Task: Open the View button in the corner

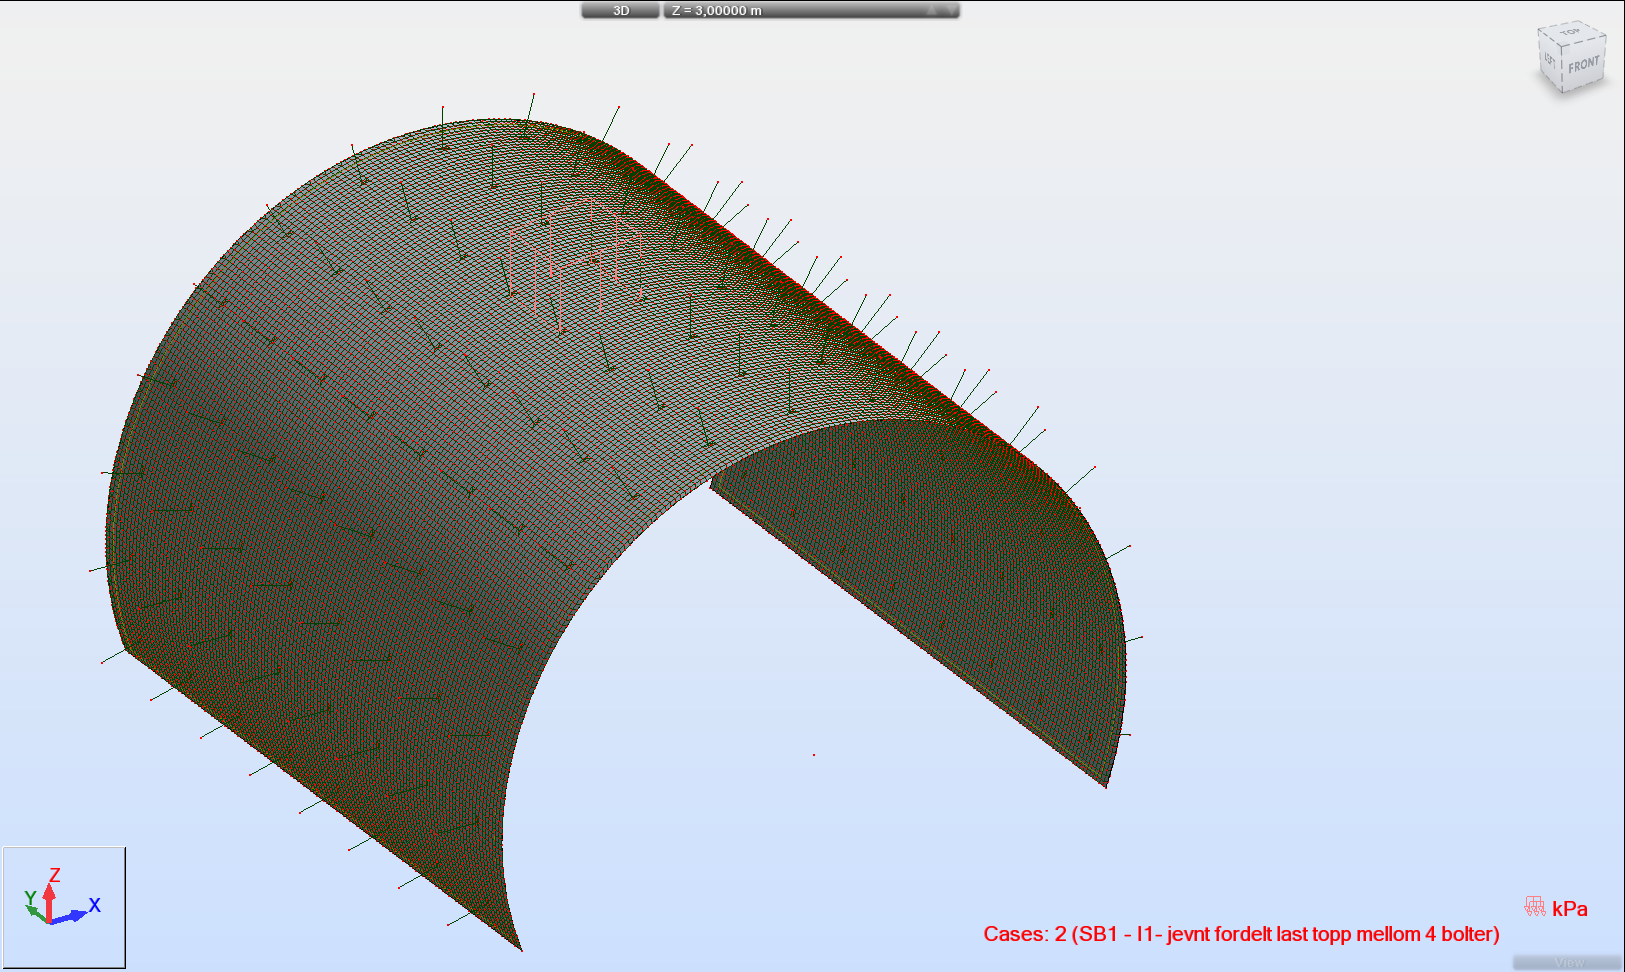Action: tap(1568, 962)
